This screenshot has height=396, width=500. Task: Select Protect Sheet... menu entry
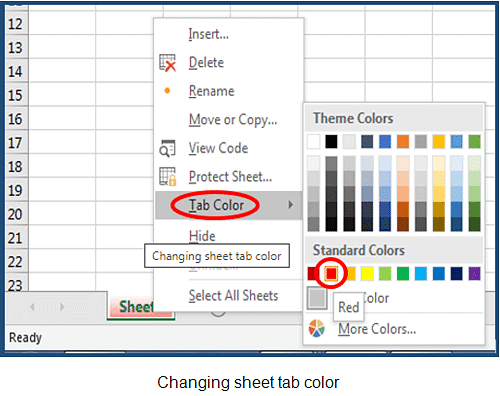(230, 177)
